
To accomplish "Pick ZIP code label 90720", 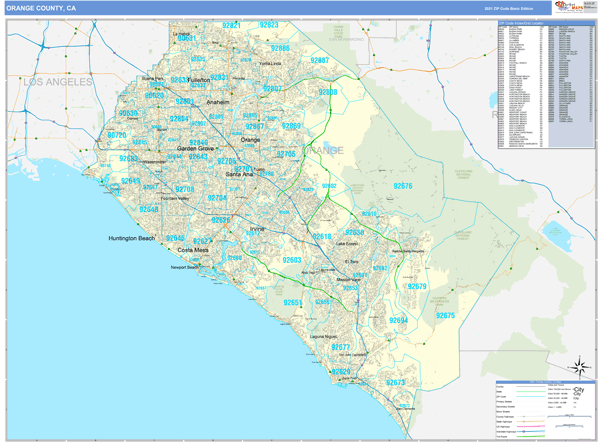I will (x=117, y=135).
